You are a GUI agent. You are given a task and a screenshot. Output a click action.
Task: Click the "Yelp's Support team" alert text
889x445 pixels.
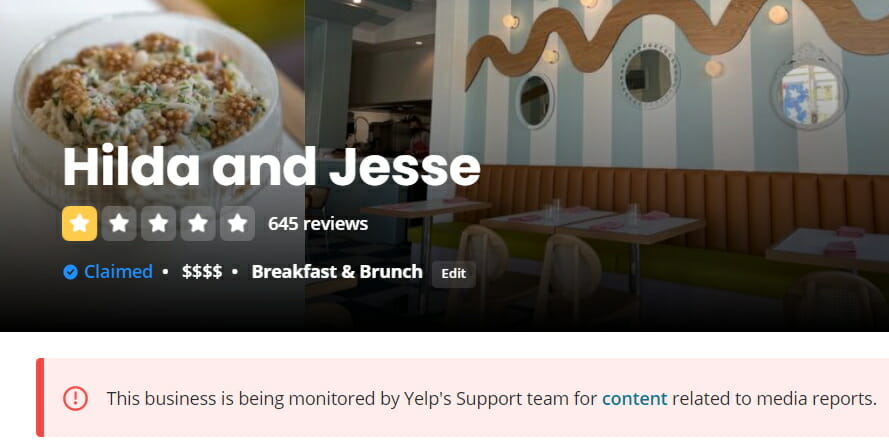[x=485, y=398]
